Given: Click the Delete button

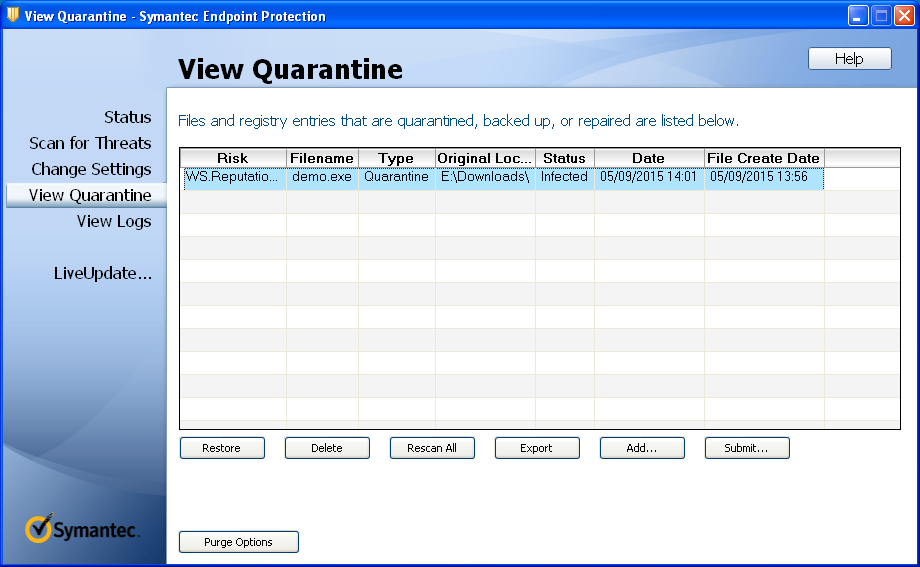Looking at the screenshot, I should [327, 448].
